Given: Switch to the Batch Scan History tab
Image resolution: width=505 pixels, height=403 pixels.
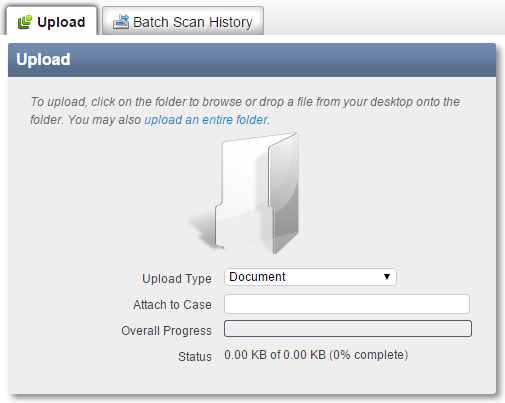Looking at the screenshot, I should tap(183, 21).
